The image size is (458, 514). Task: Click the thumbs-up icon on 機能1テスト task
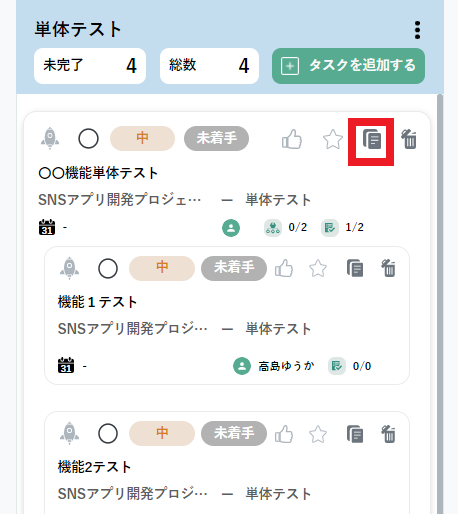[284, 268]
